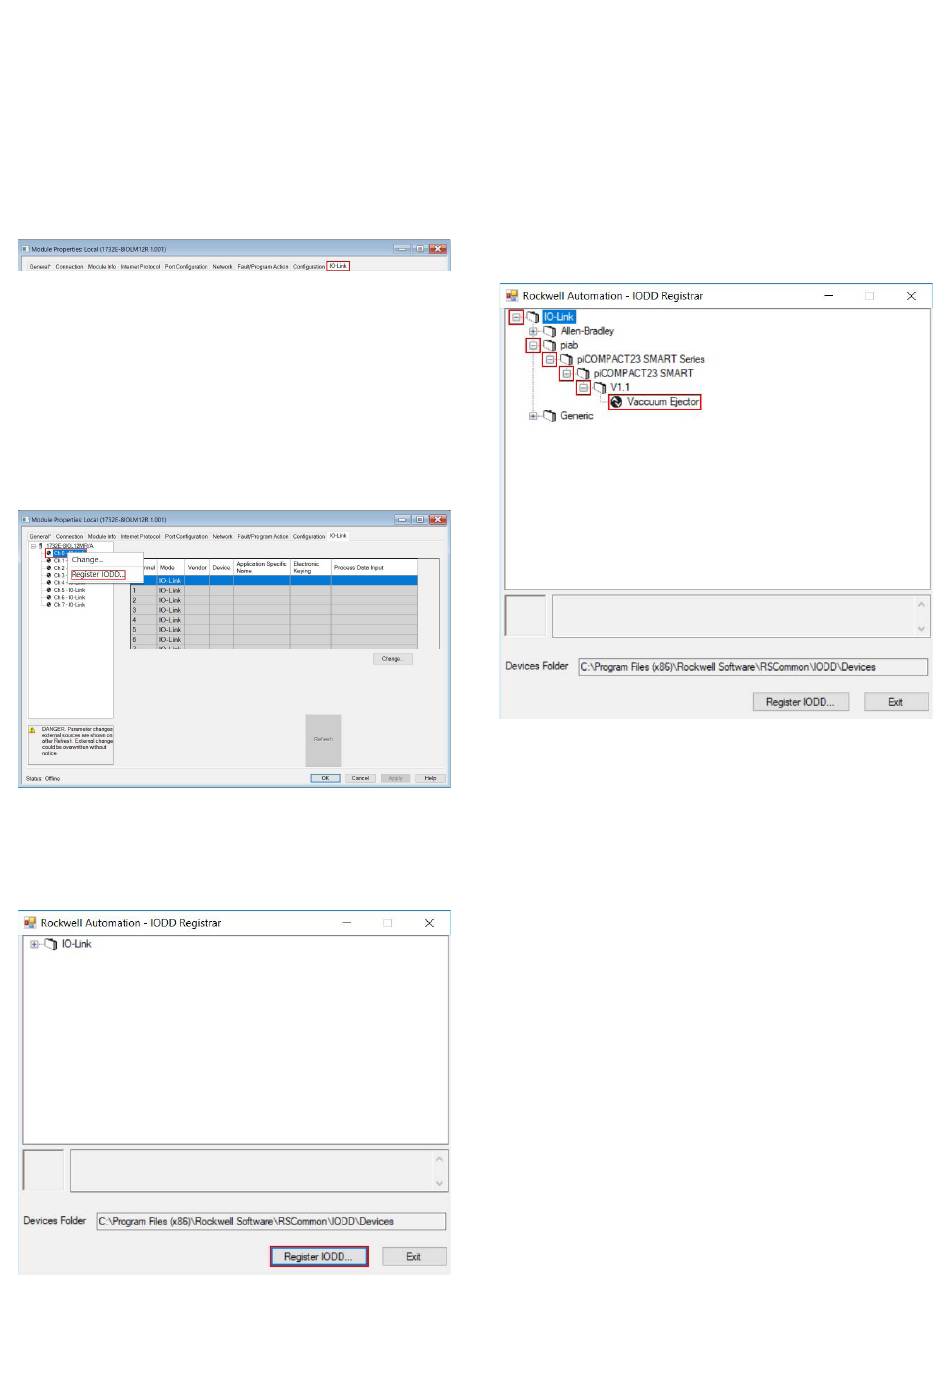Open Fault/Program Action tab in Module Properties with channel table
Image resolution: width=950 pixels, height=1378 pixels.
tap(263, 537)
